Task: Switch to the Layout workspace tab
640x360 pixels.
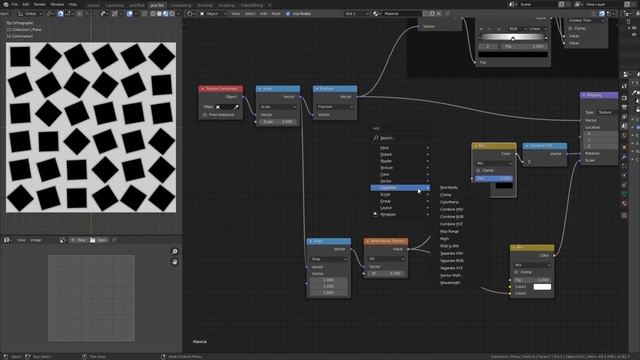Action: [x=93, y=5]
